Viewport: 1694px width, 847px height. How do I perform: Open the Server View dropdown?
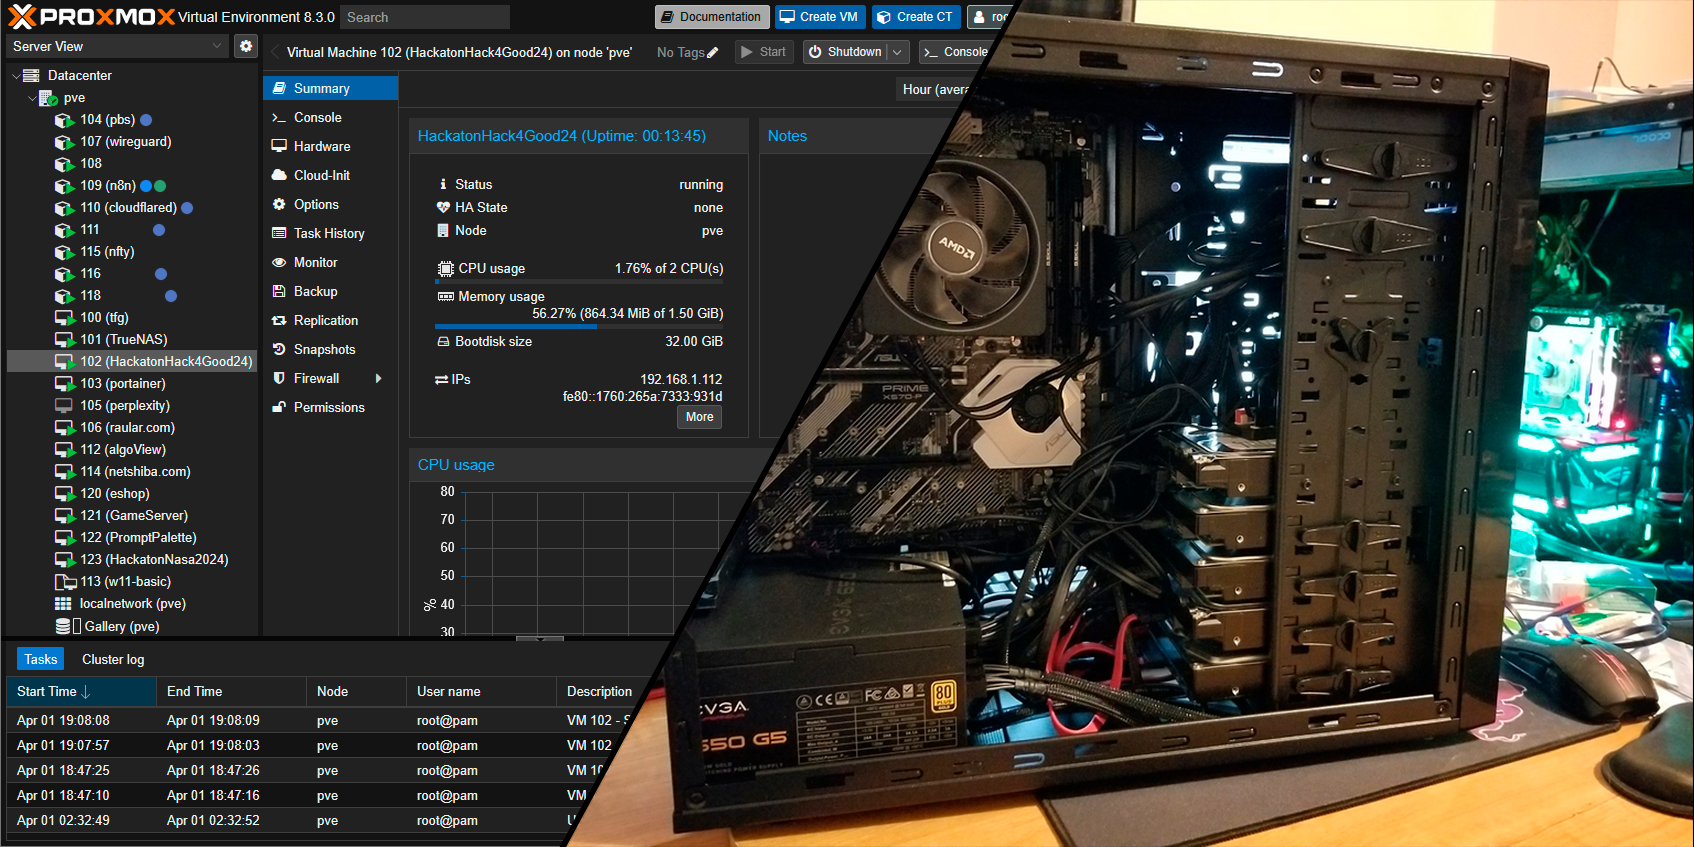[117, 46]
